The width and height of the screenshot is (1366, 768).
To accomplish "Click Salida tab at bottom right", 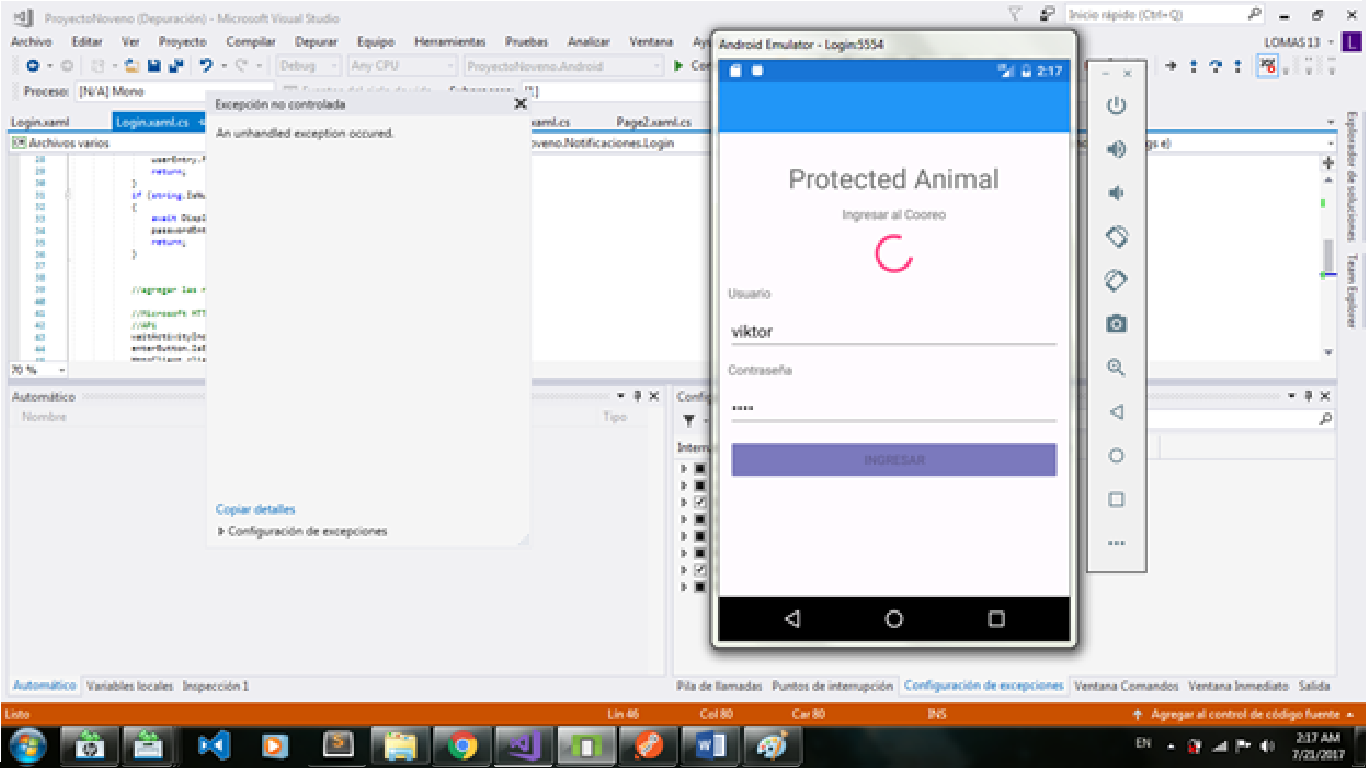I will click(x=1314, y=686).
